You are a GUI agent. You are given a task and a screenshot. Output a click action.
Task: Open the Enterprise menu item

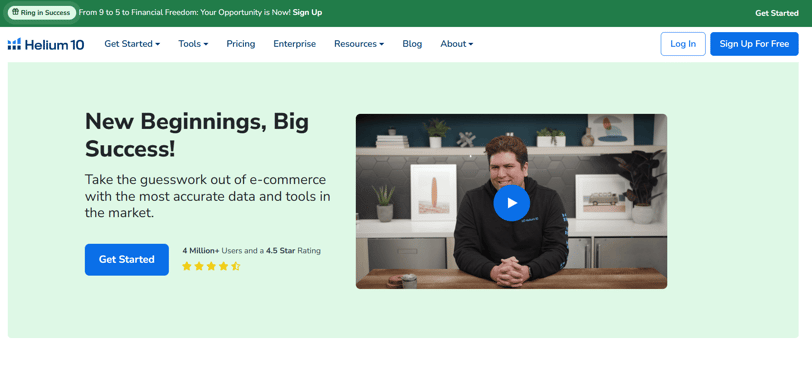coord(295,44)
